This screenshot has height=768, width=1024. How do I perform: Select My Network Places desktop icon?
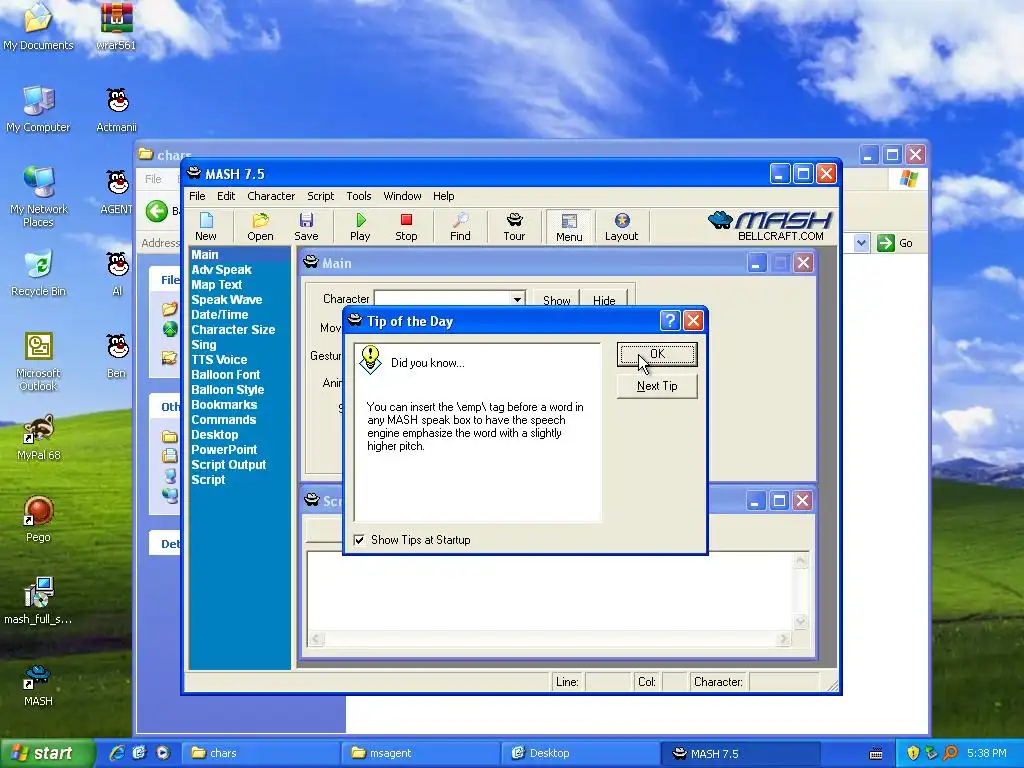(x=38, y=197)
